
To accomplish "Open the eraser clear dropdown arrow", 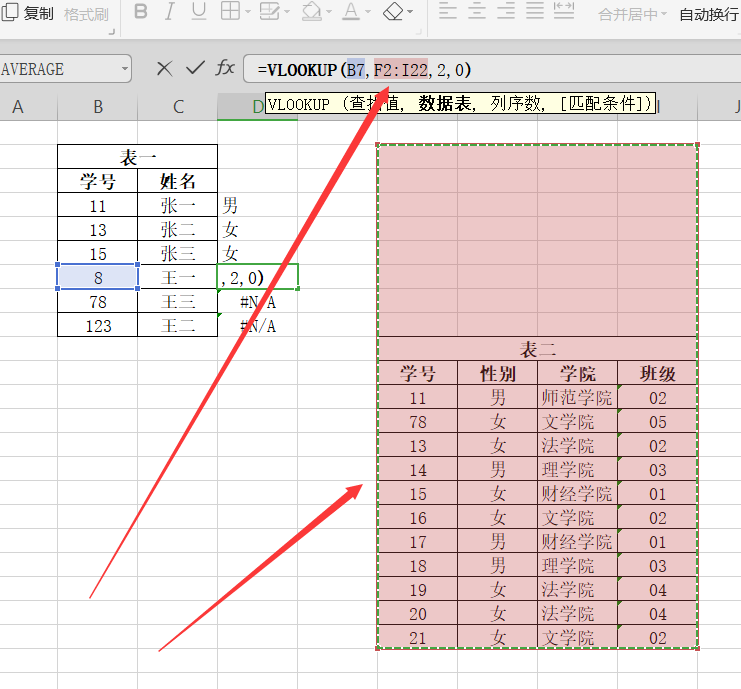I will [x=409, y=12].
